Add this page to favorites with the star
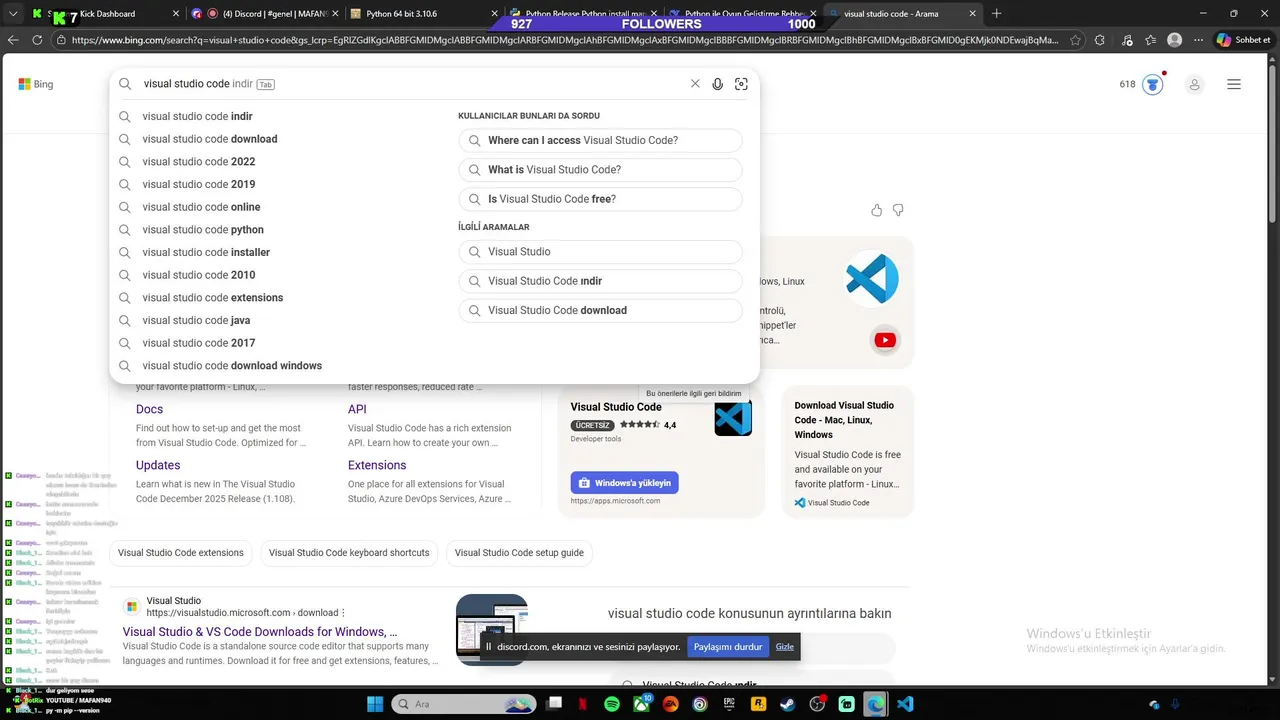 click(x=1075, y=40)
